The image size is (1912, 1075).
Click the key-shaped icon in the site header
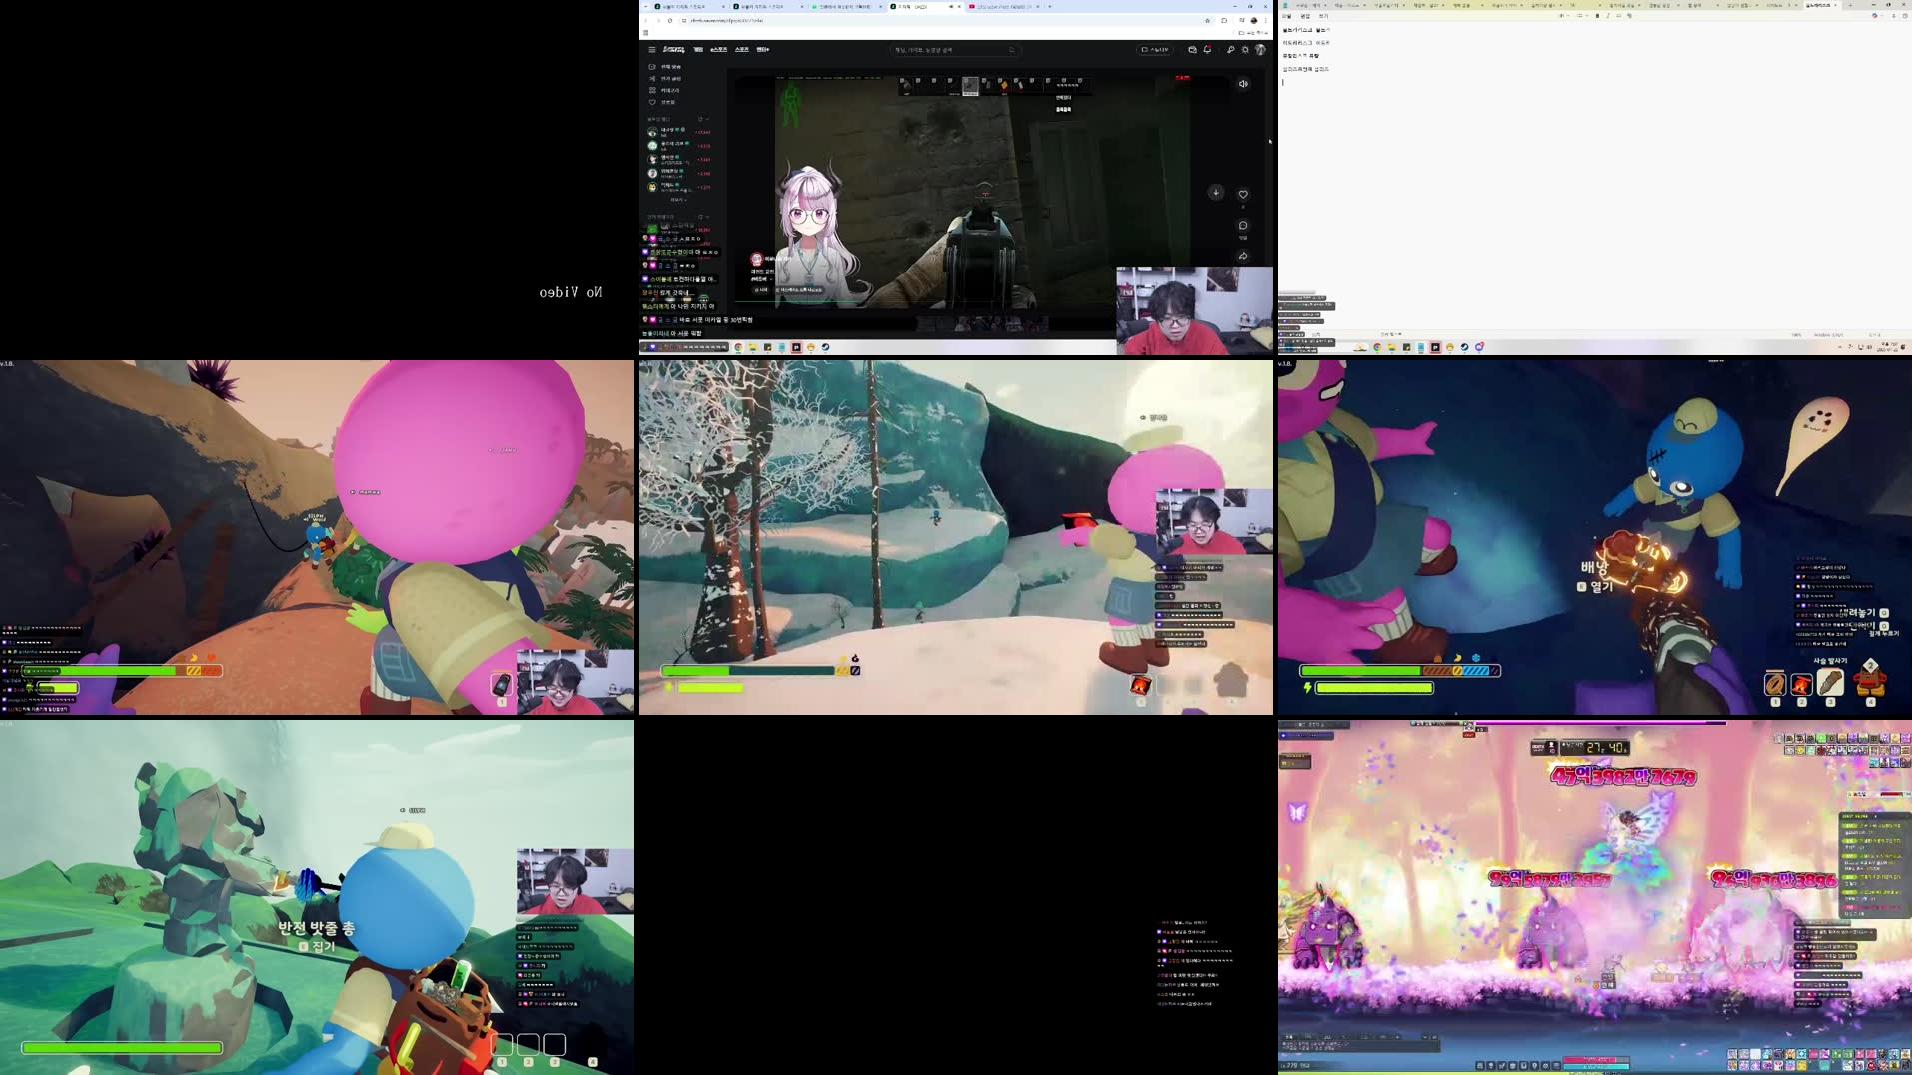(x=1230, y=49)
